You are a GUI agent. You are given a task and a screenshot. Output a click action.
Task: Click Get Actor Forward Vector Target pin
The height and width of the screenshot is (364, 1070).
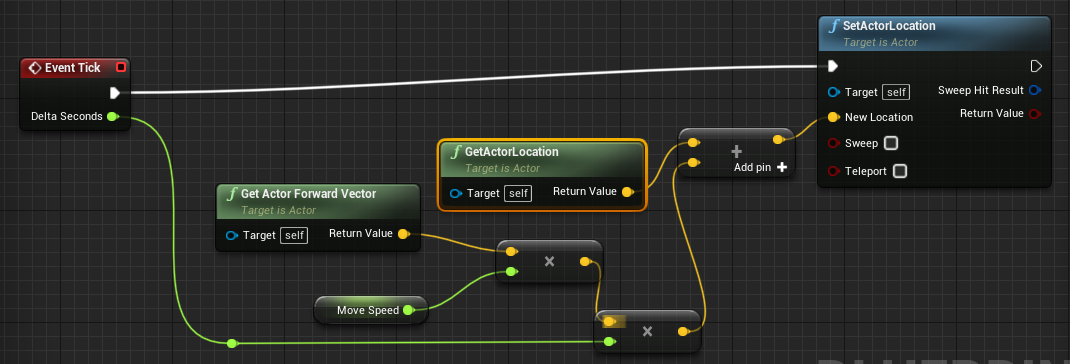[231, 236]
